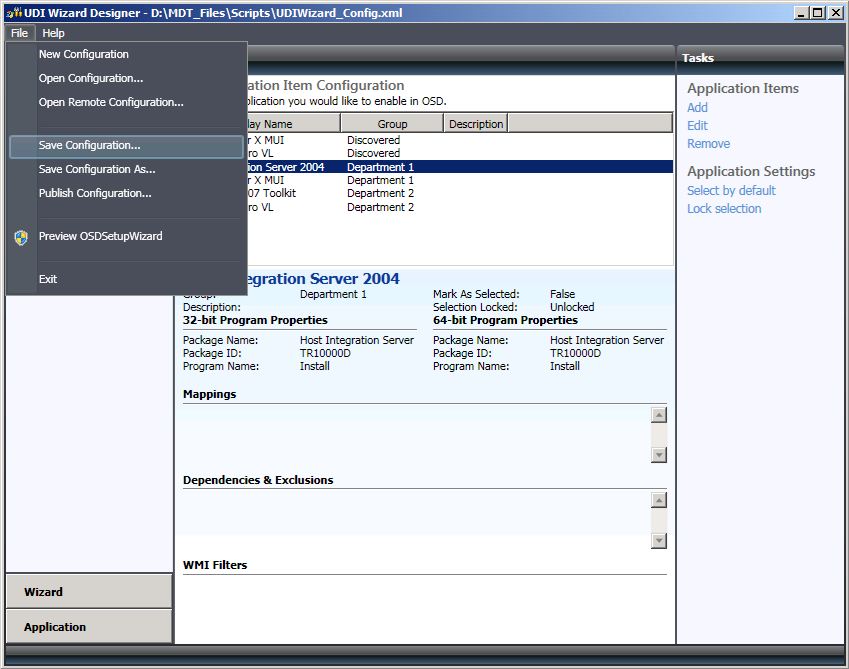Select Open Configuration... menu entry
This screenshot has width=849, height=669.
[91, 78]
